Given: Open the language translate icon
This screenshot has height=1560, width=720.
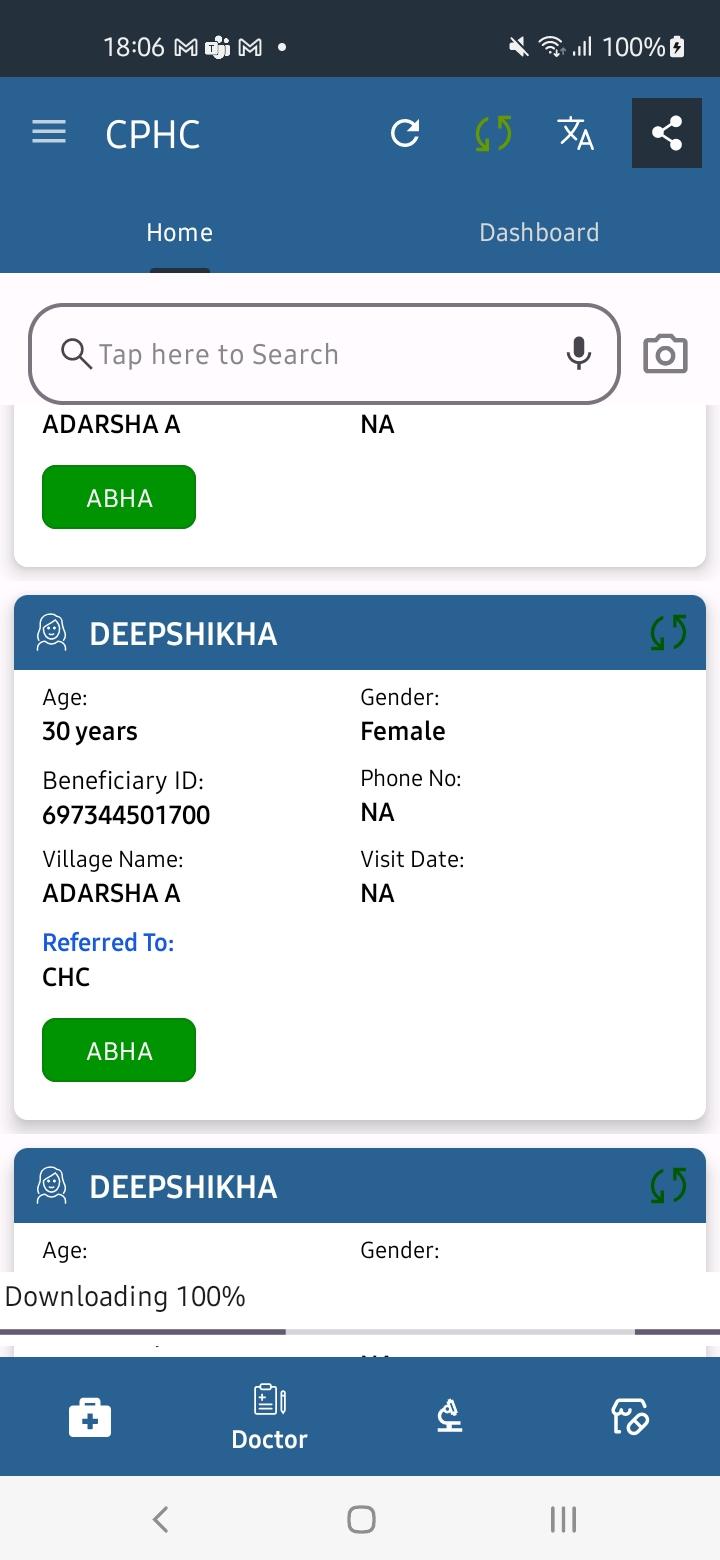Looking at the screenshot, I should point(576,133).
